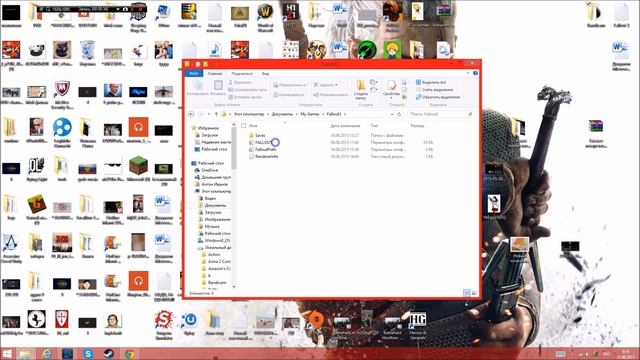This screenshot has width=640, height=360.
Task: Click the Переименовать command
Action: (x=331, y=95)
